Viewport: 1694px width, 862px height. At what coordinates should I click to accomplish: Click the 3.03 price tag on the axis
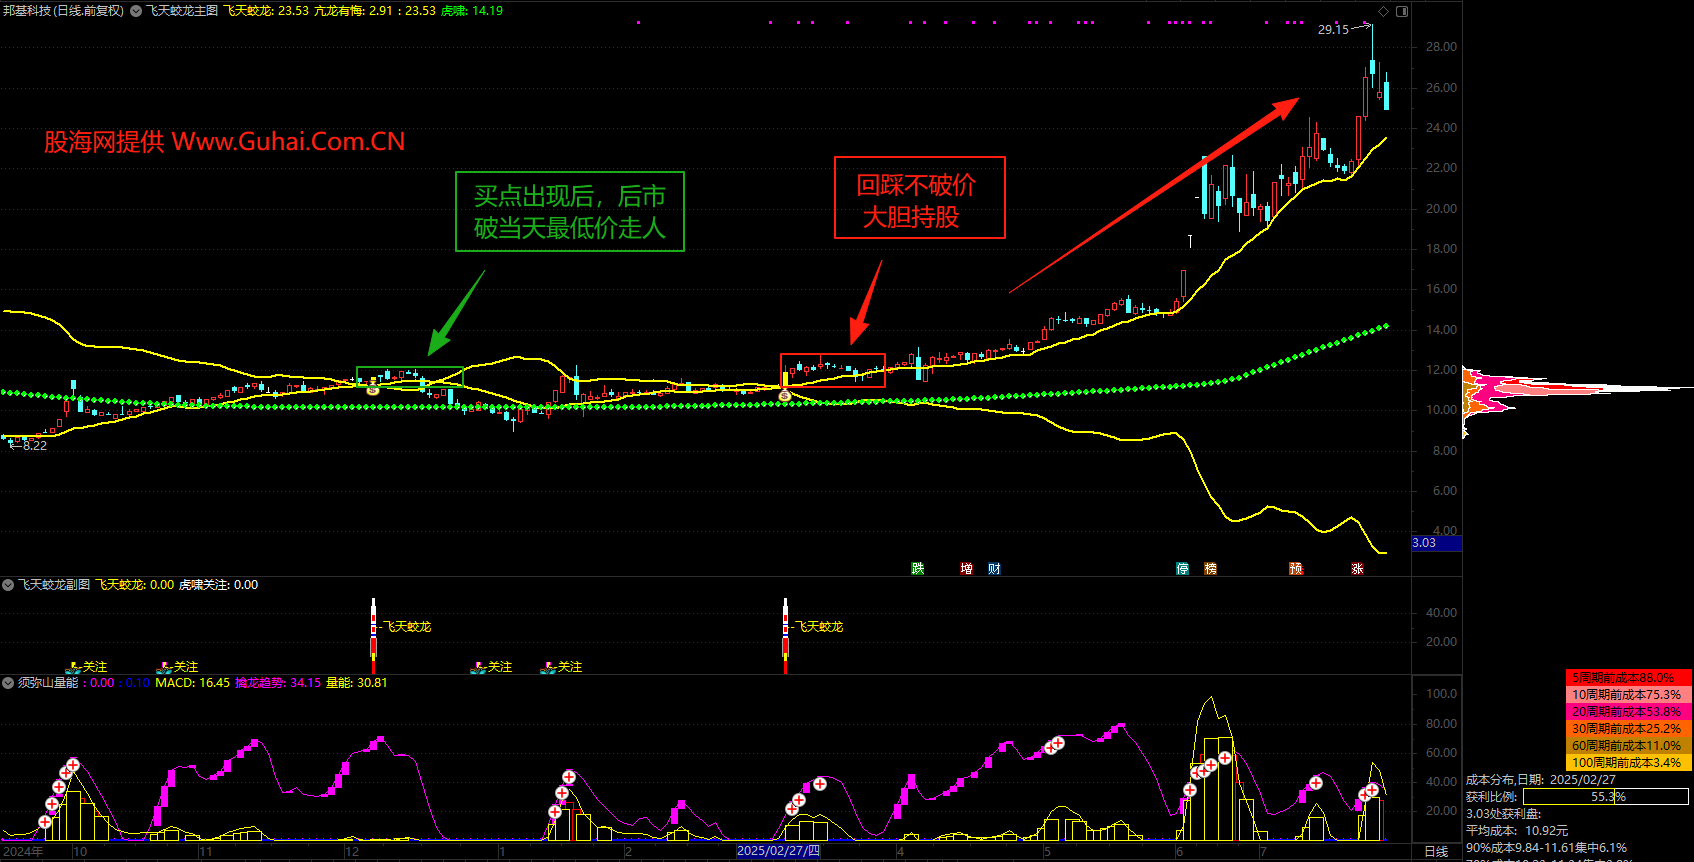click(1436, 543)
